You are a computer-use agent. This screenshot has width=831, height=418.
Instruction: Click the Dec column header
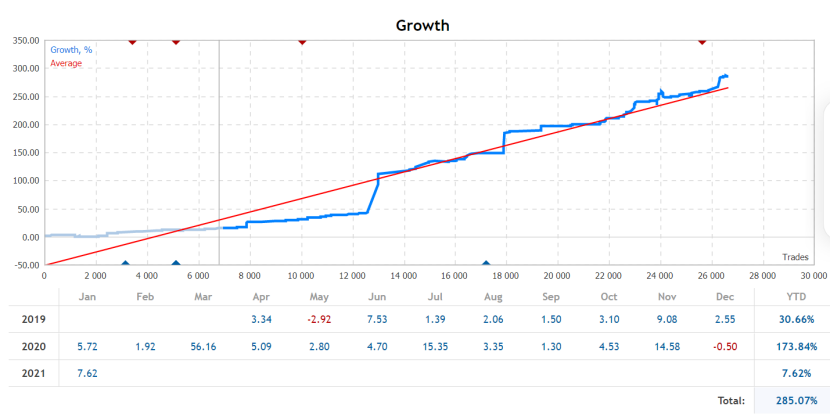coord(725,297)
